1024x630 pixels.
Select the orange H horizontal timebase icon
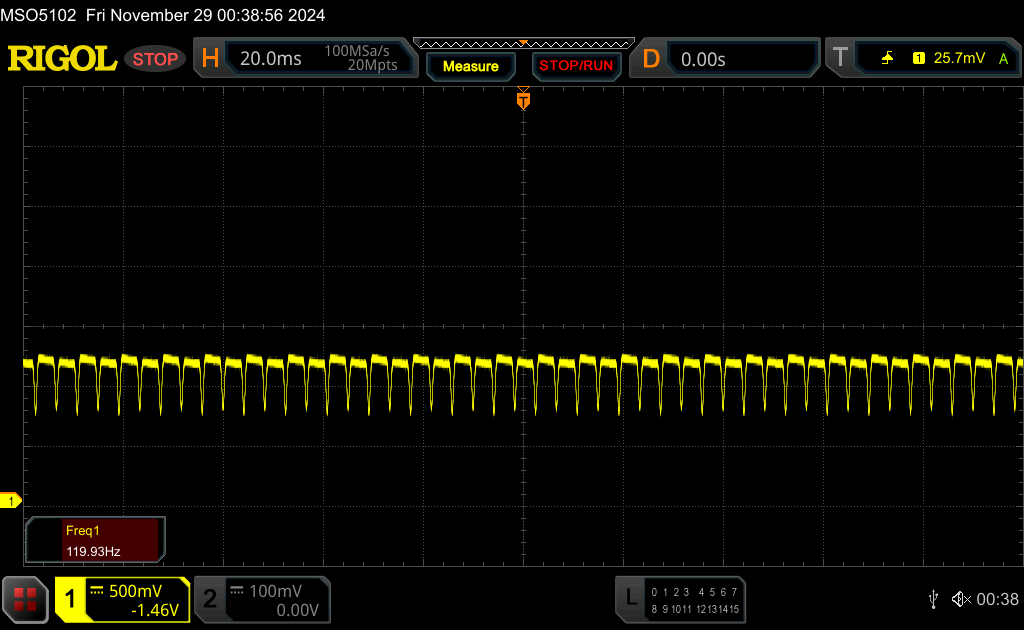pos(210,59)
